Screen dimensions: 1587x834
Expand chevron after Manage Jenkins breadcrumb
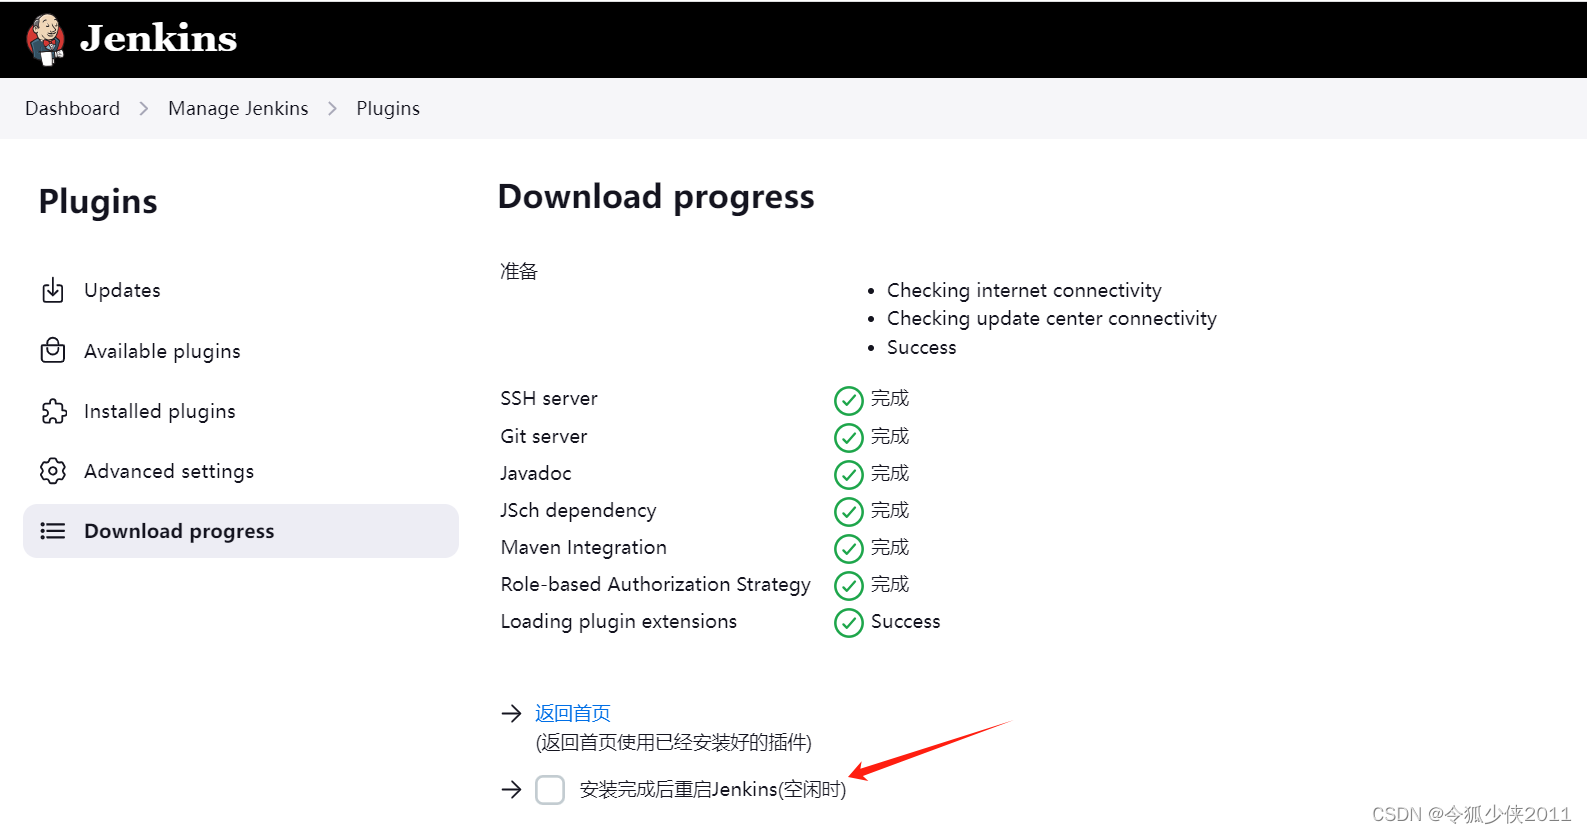point(333,108)
